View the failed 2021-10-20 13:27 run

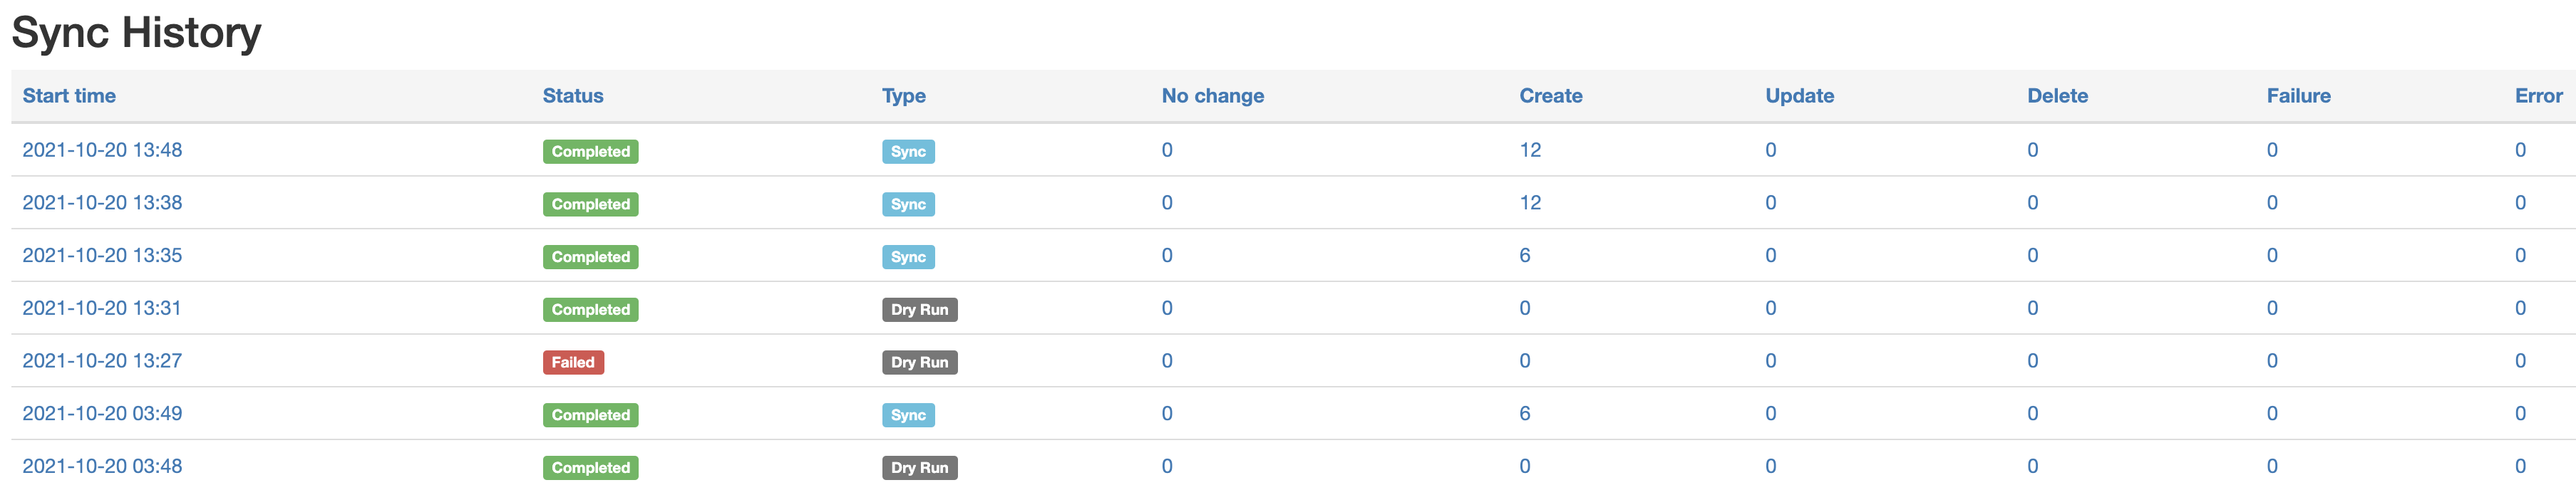(x=102, y=361)
